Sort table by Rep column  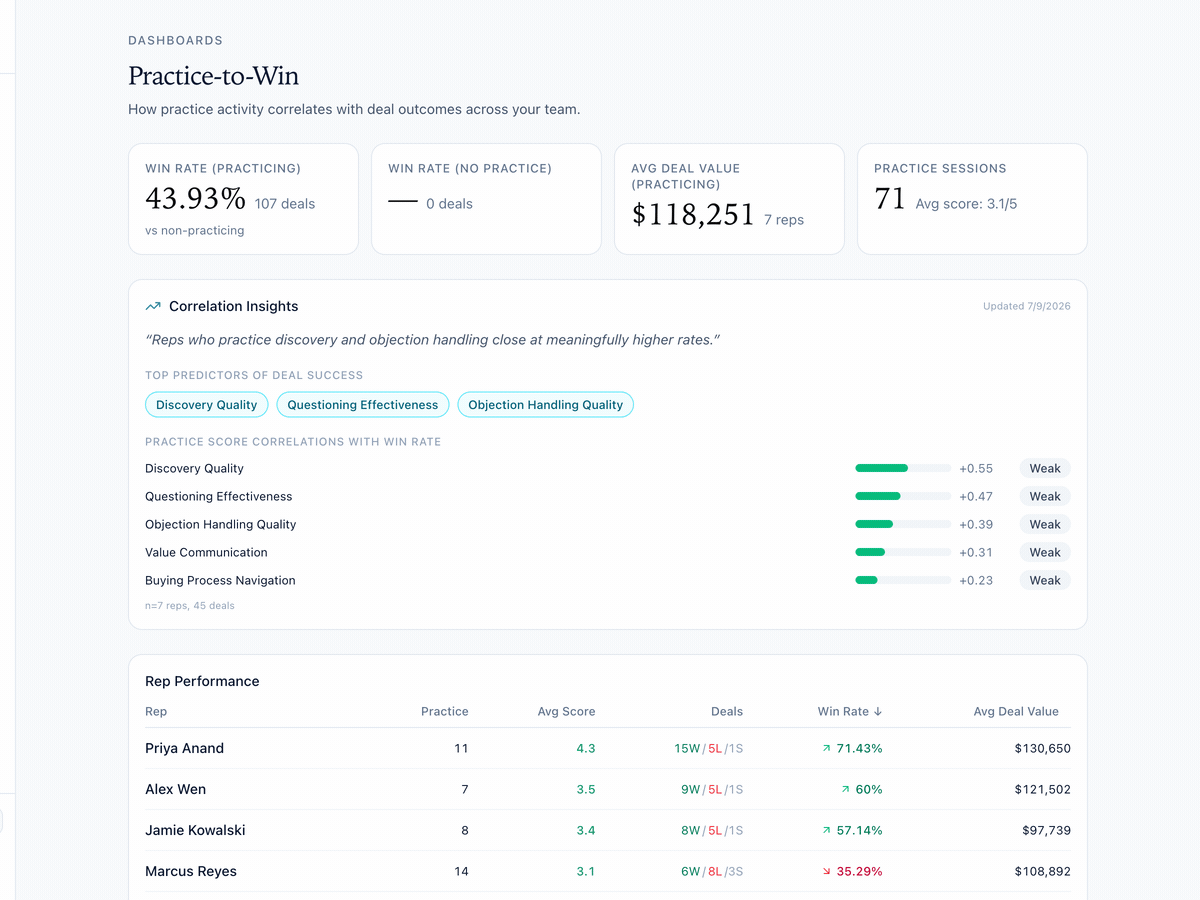click(x=156, y=712)
